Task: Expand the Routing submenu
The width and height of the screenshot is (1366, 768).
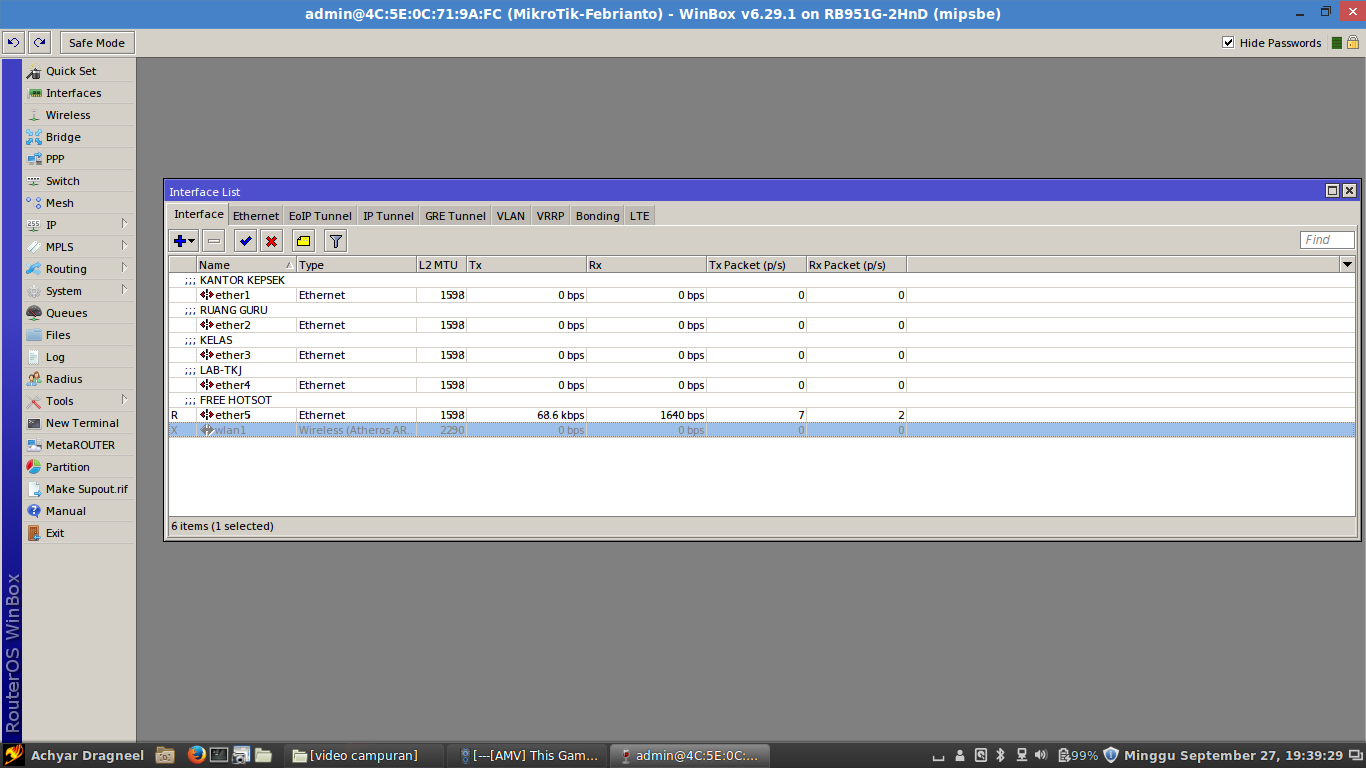Action: point(78,269)
